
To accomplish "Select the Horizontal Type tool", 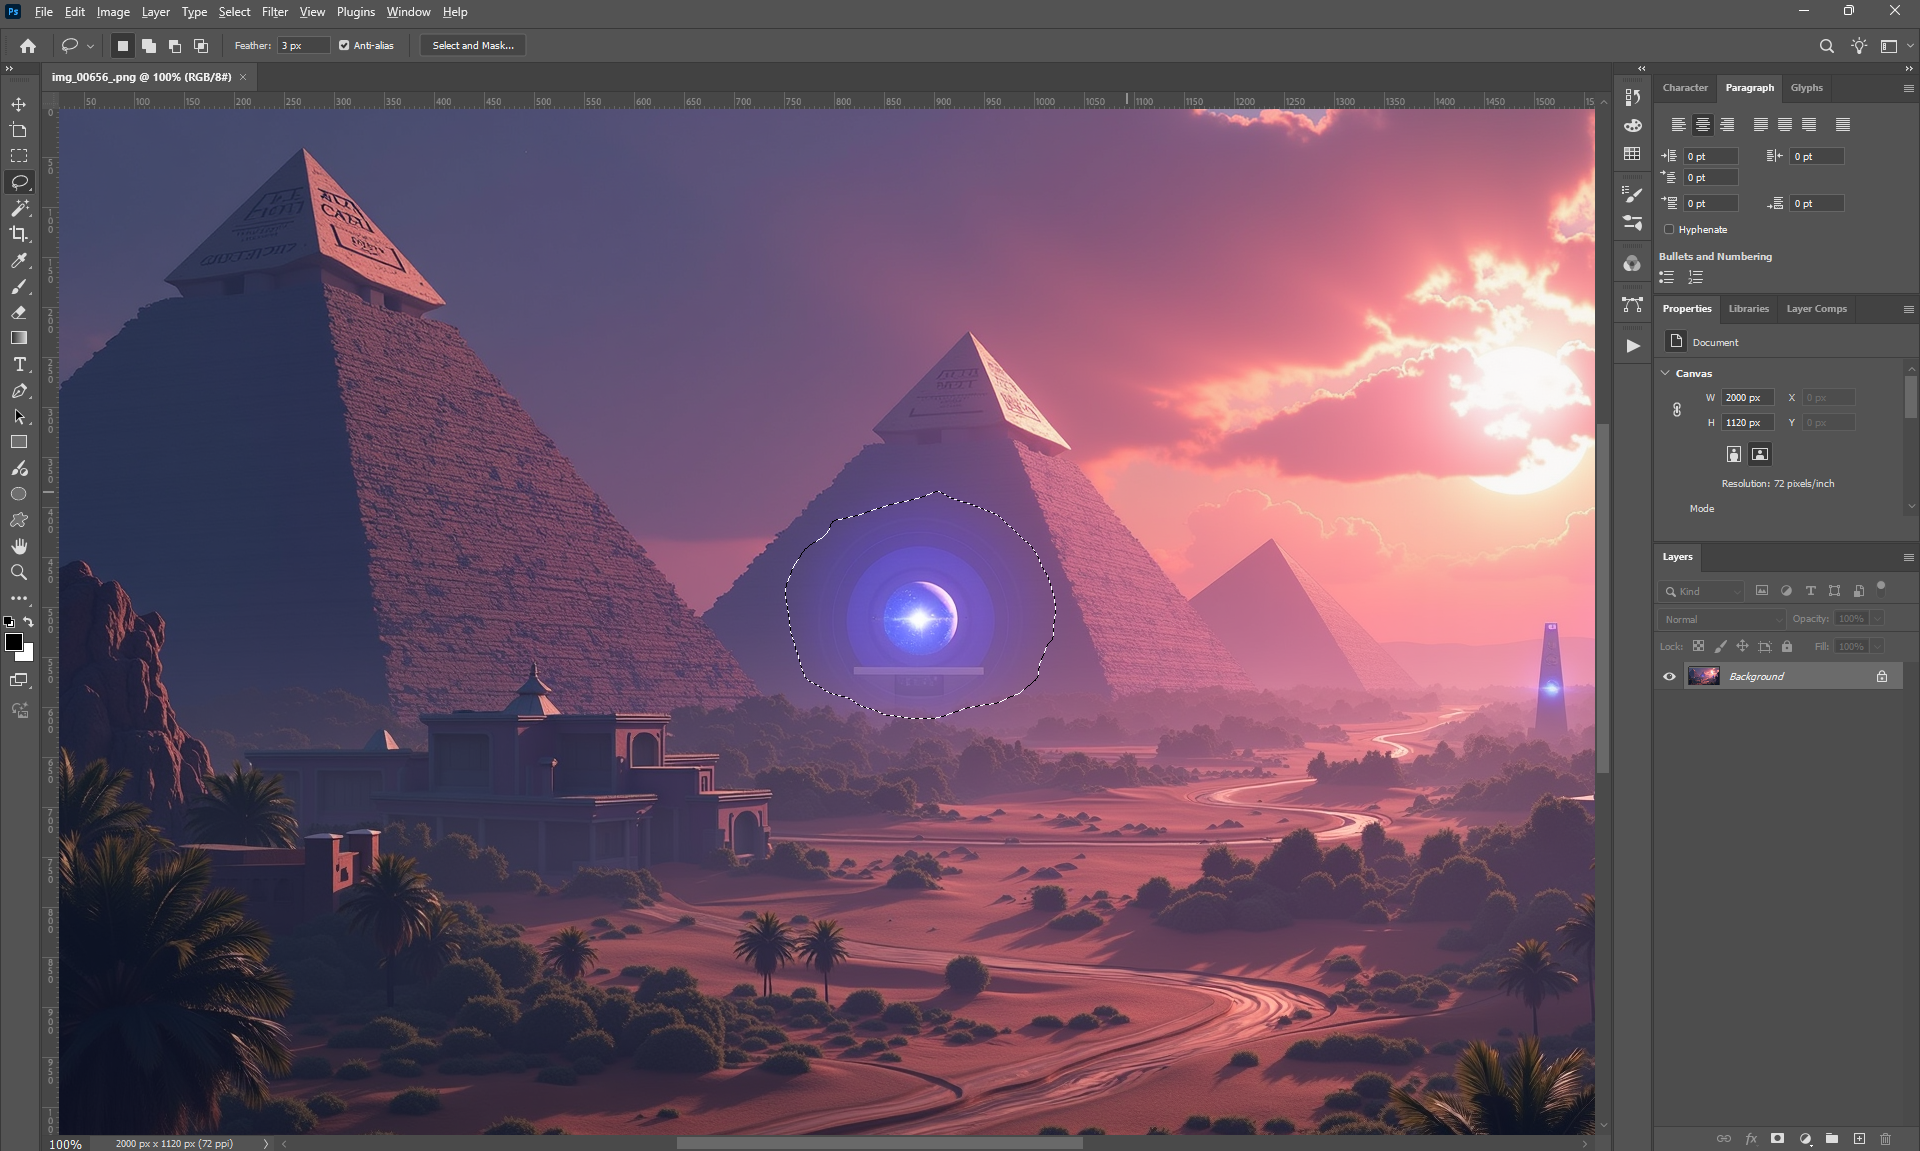I will pos(19,365).
